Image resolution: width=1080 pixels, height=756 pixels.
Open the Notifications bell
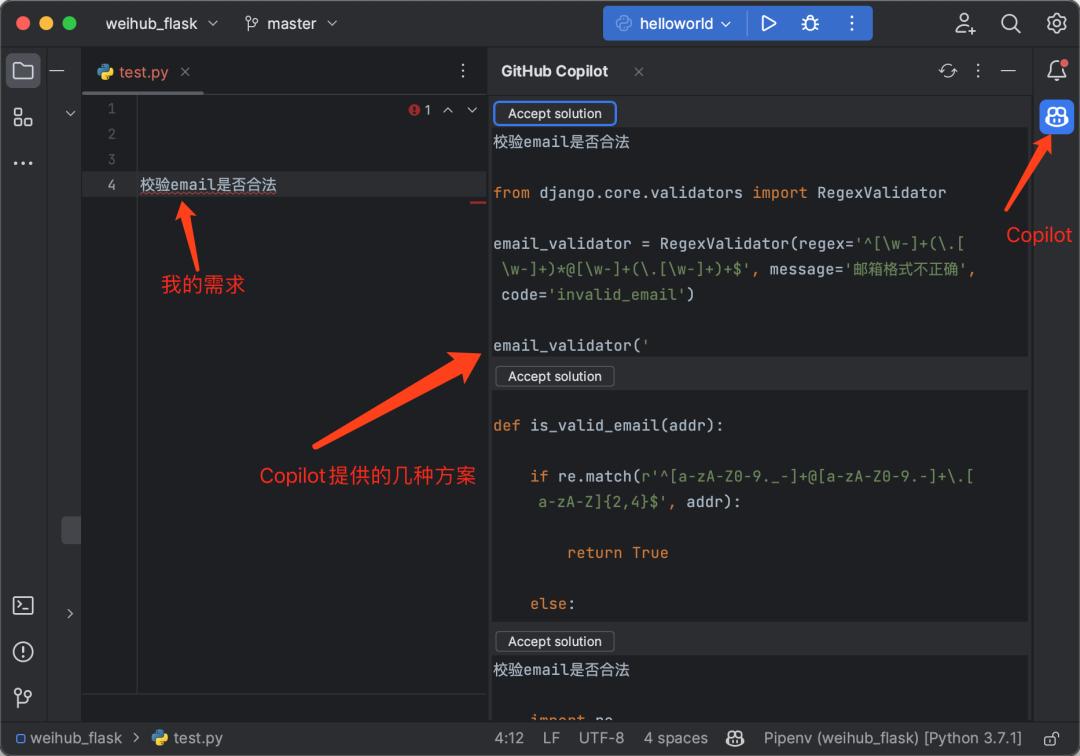tap(1056, 71)
